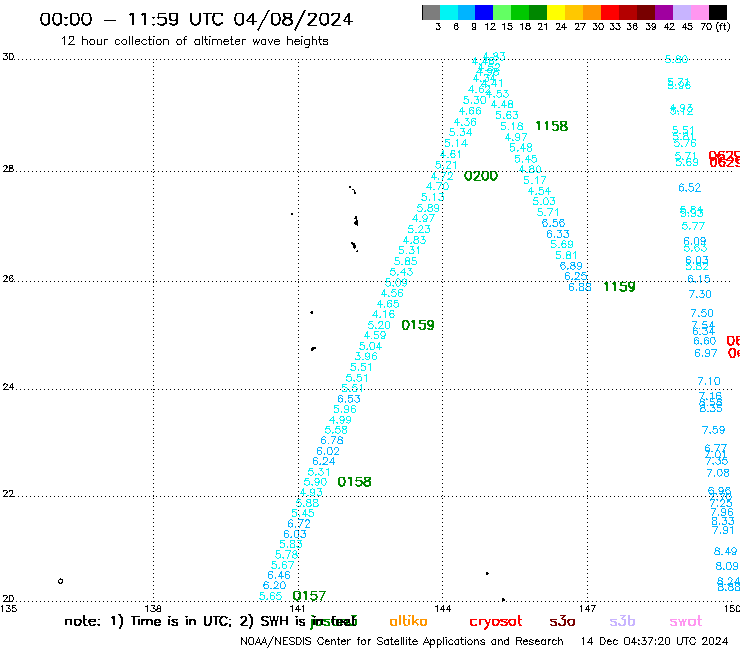Click the wave height value 5.20 beside 0159
This screenshot has width=740, height=650.
(x=379, y=325)
